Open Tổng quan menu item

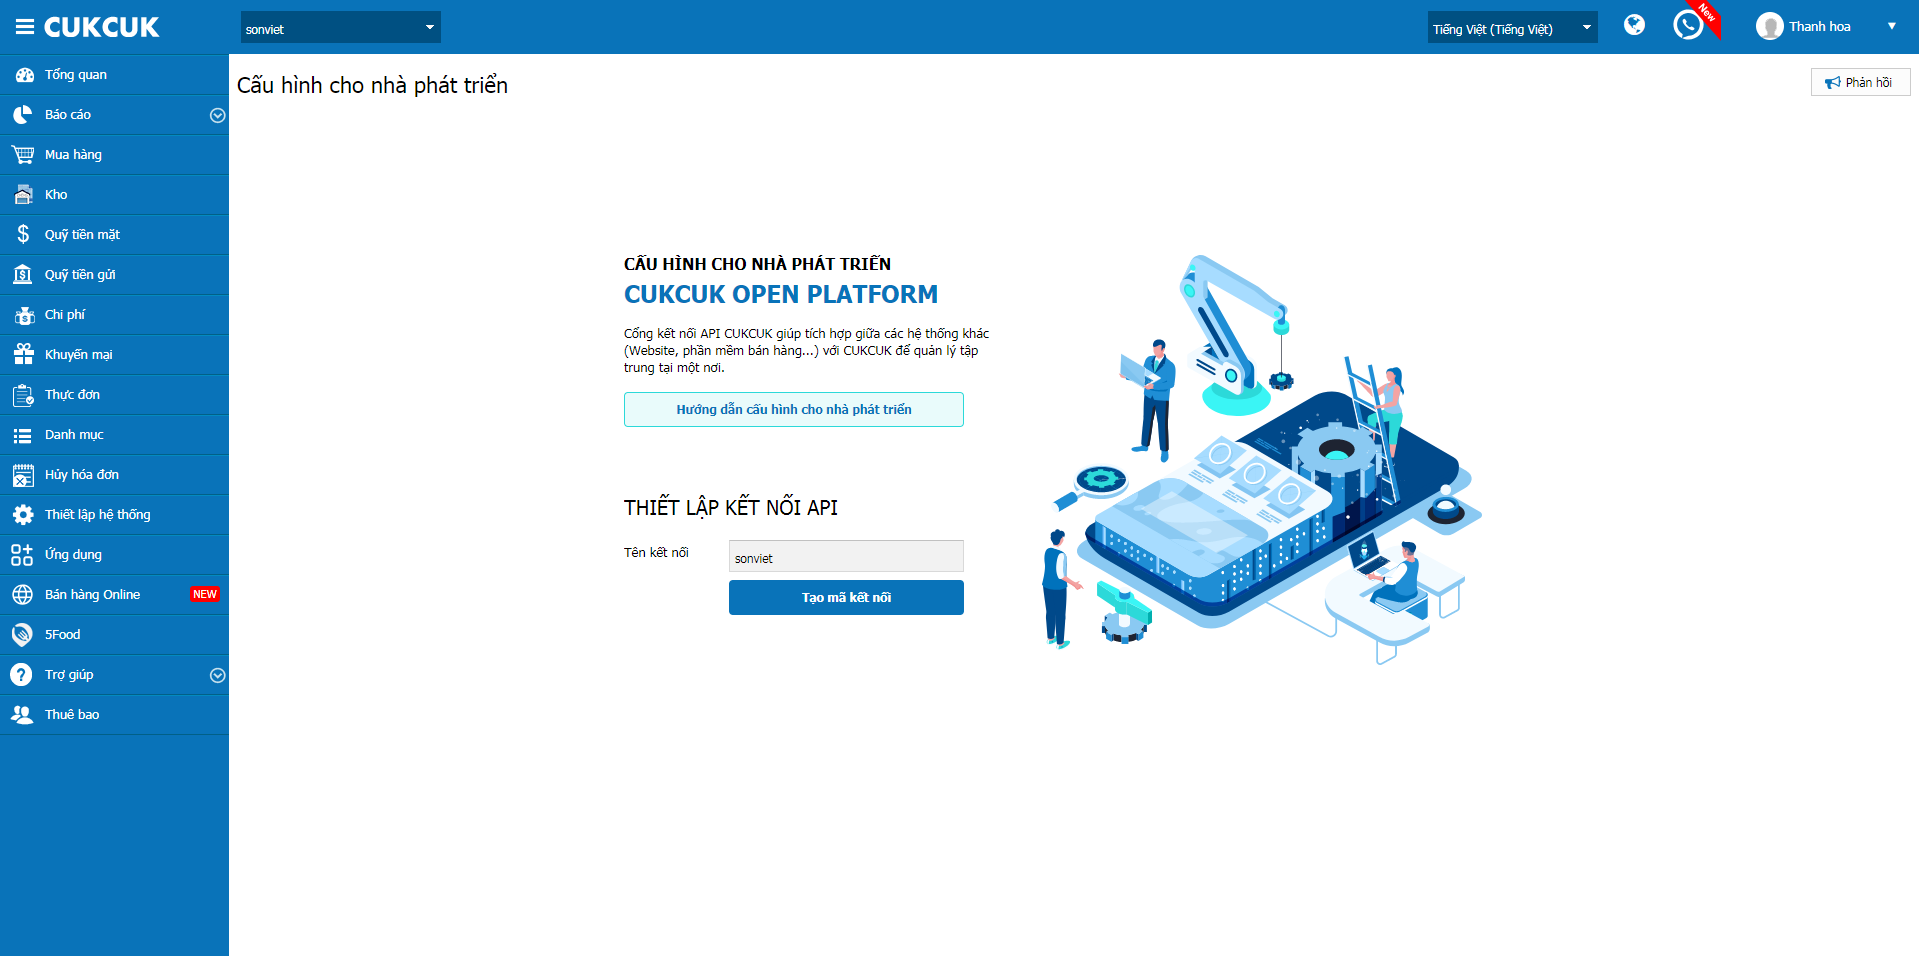coord(114,75)
